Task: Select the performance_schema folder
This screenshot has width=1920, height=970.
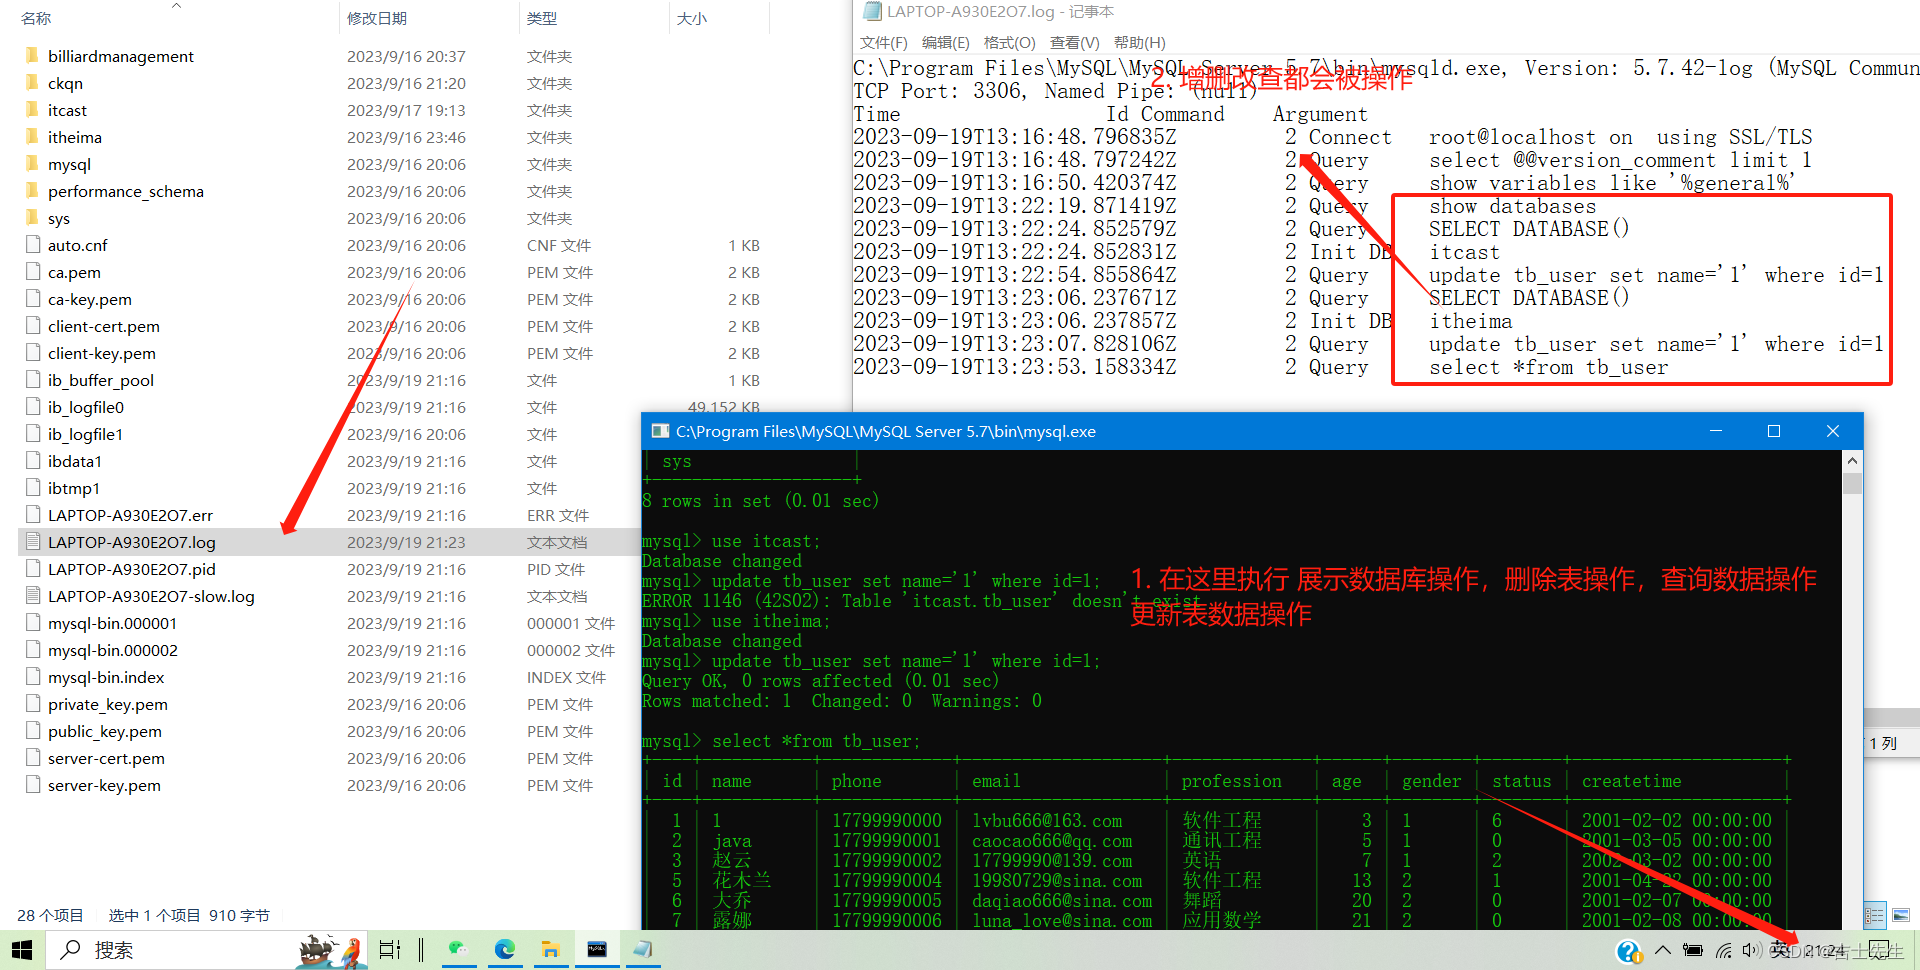Action: pos(126,191)
